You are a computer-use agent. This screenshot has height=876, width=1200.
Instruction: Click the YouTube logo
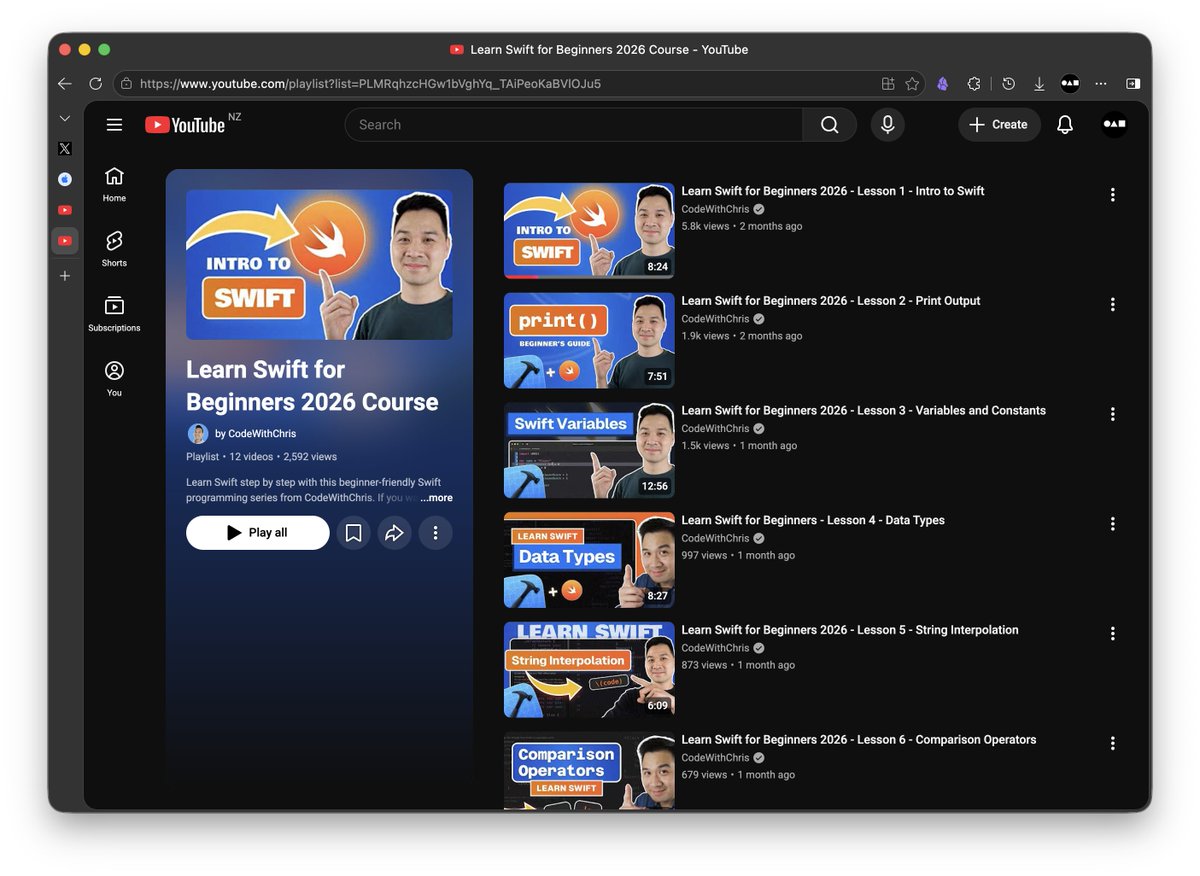pyautogui.click(x=185, y=125)
